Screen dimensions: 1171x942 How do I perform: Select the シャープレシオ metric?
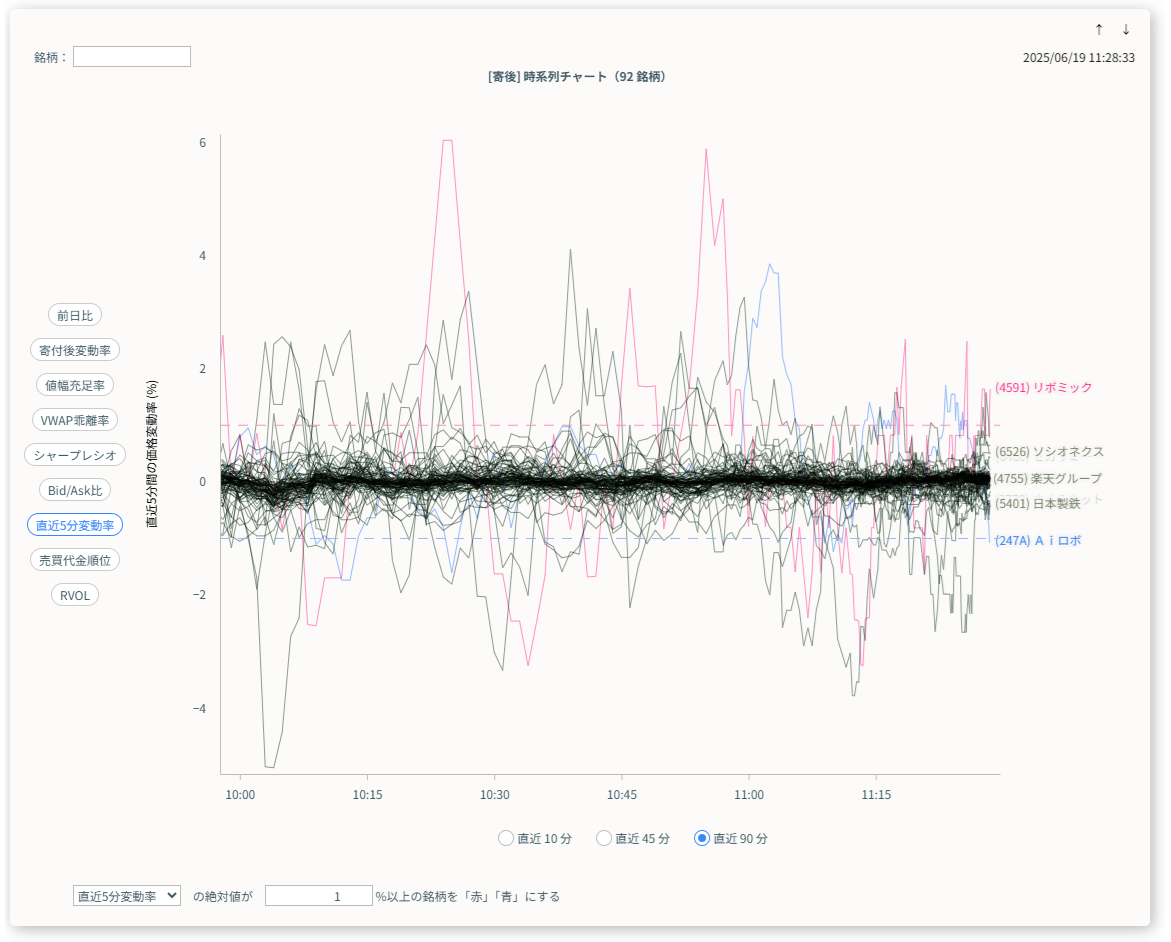tap(75, 455)
